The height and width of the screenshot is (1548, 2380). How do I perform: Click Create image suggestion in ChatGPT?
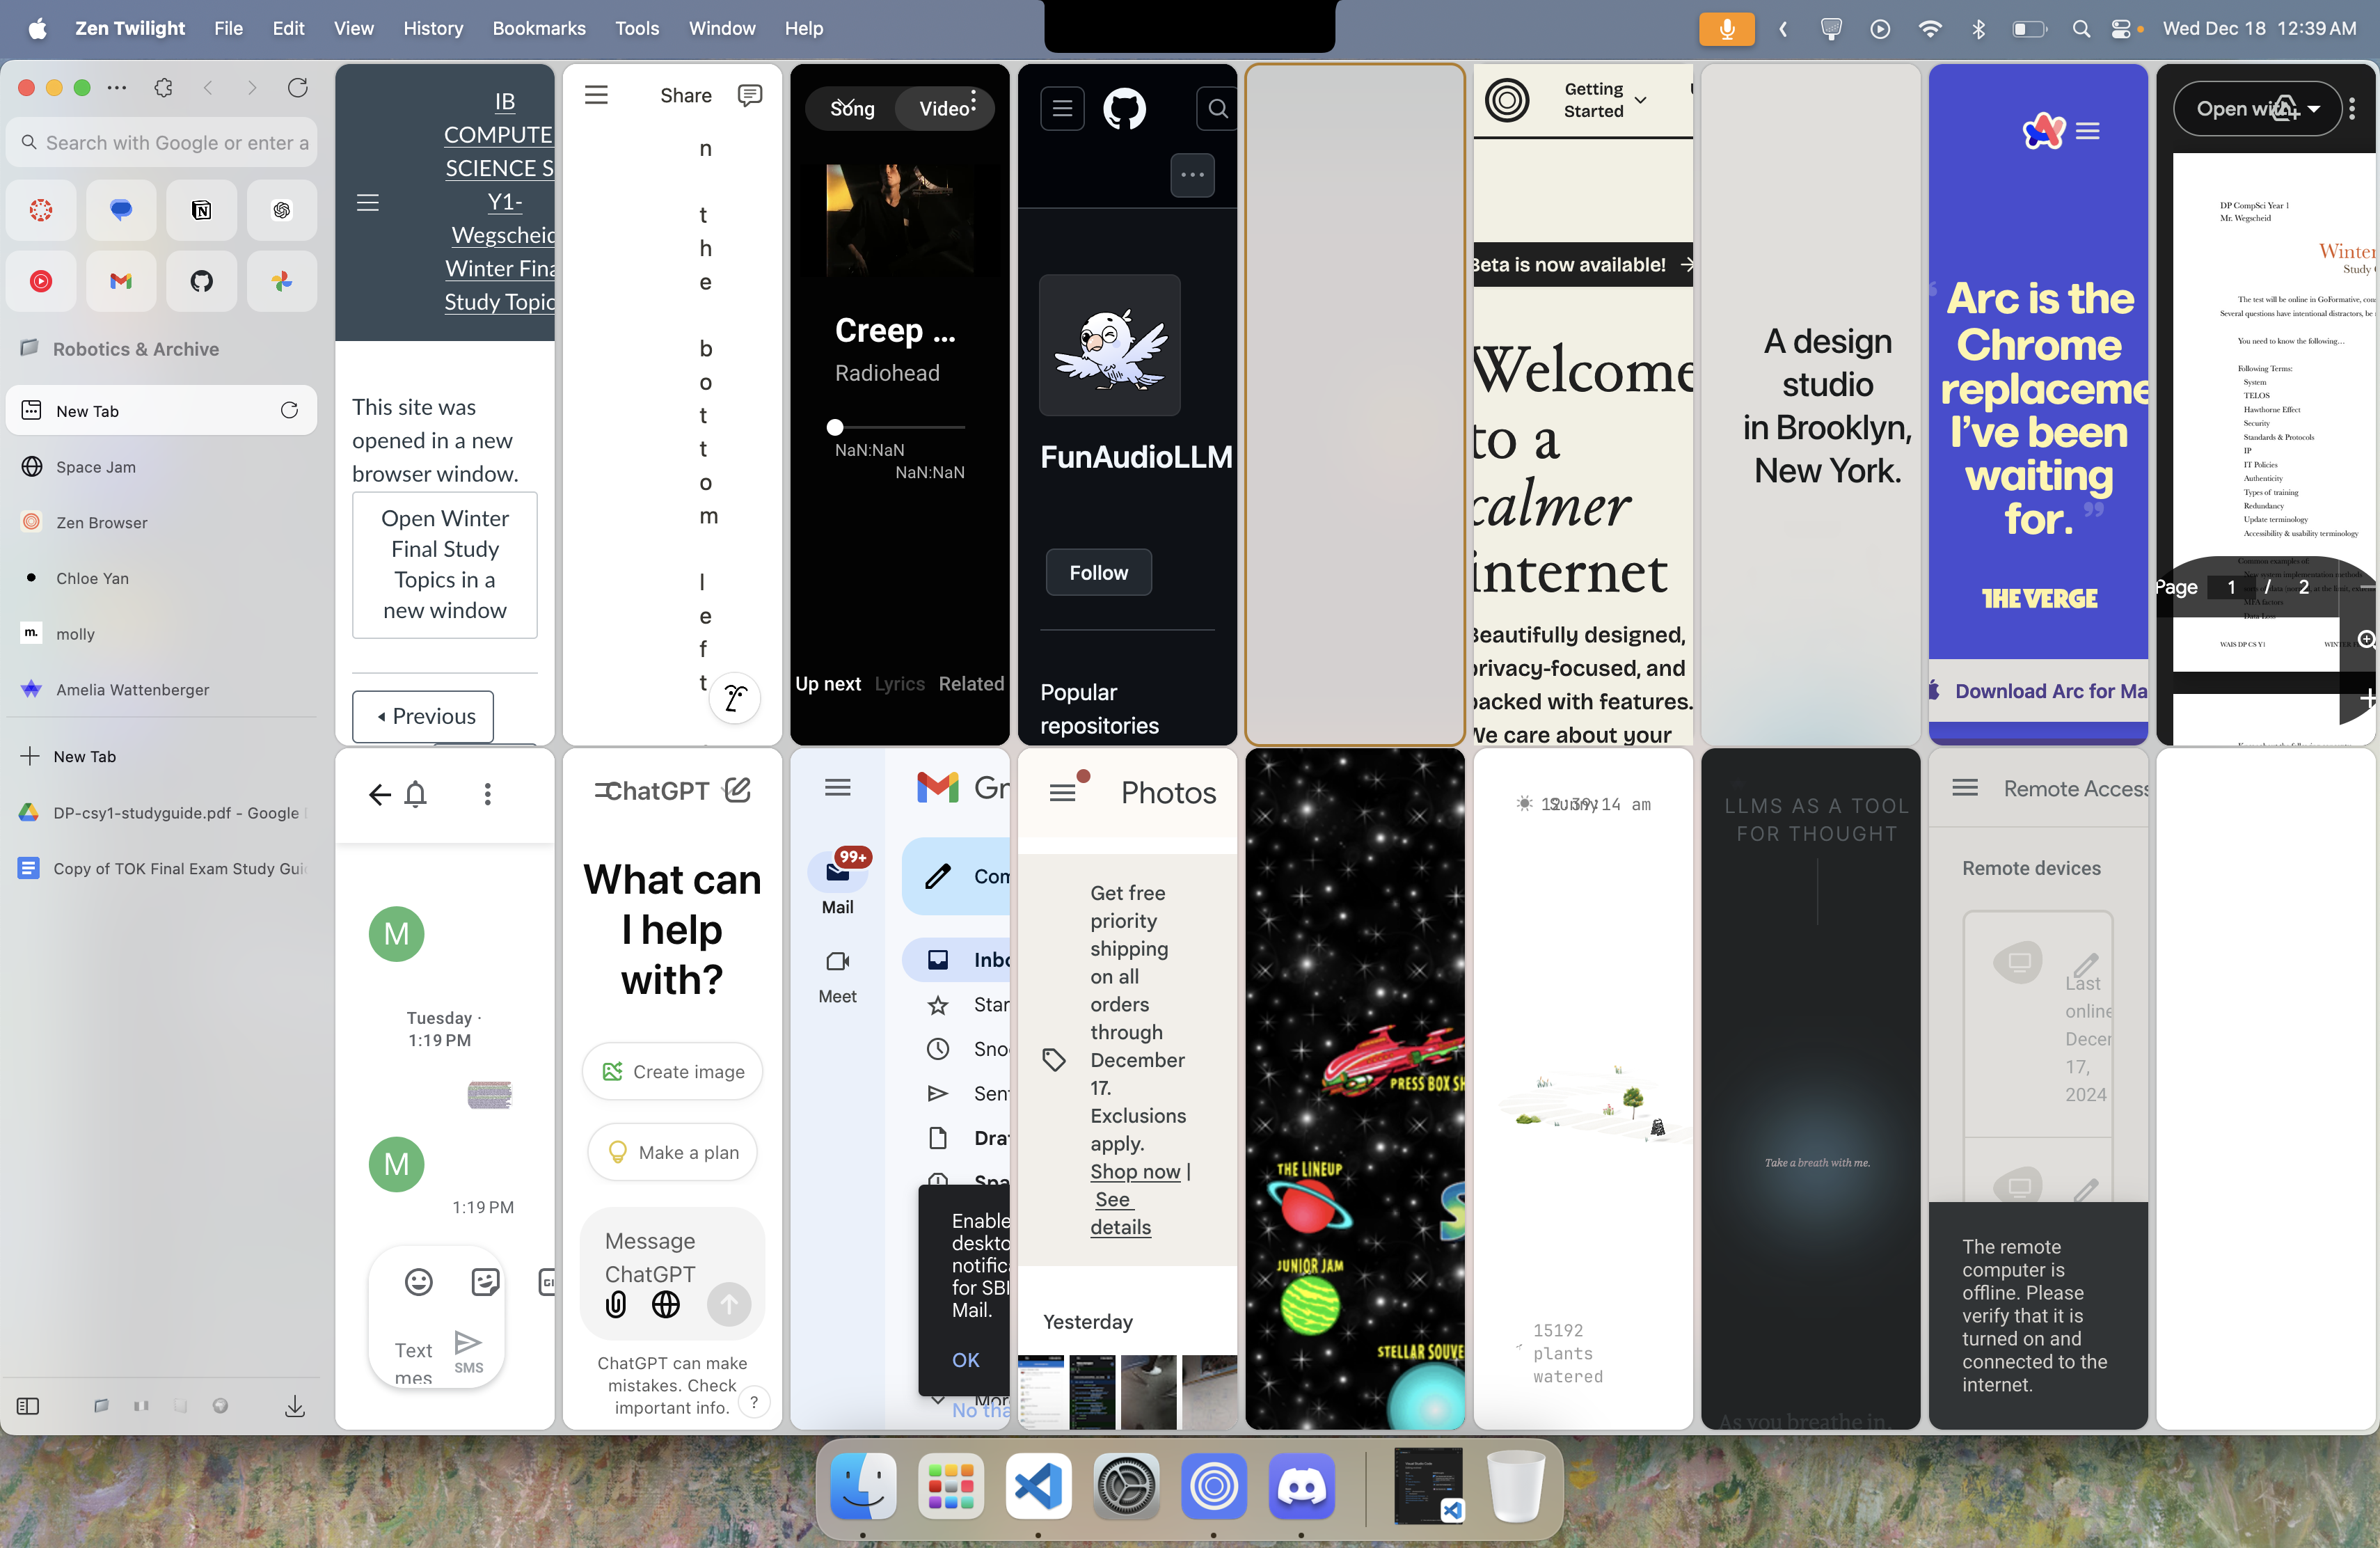672,1071
